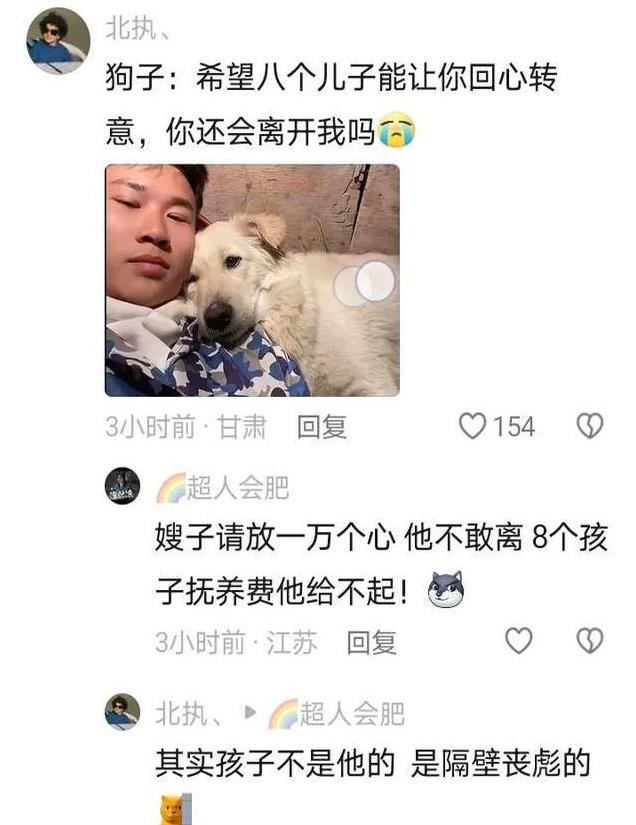
Task: Dislike 北执's top comment with the broken heart
Action: (x=590, y=426)
